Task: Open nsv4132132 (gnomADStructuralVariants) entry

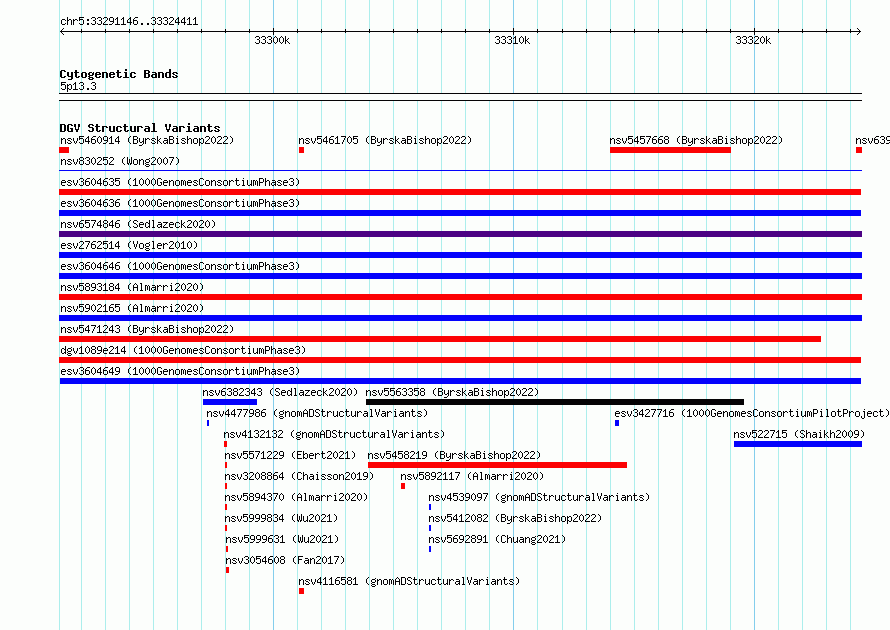Action: tap(334, 434)
